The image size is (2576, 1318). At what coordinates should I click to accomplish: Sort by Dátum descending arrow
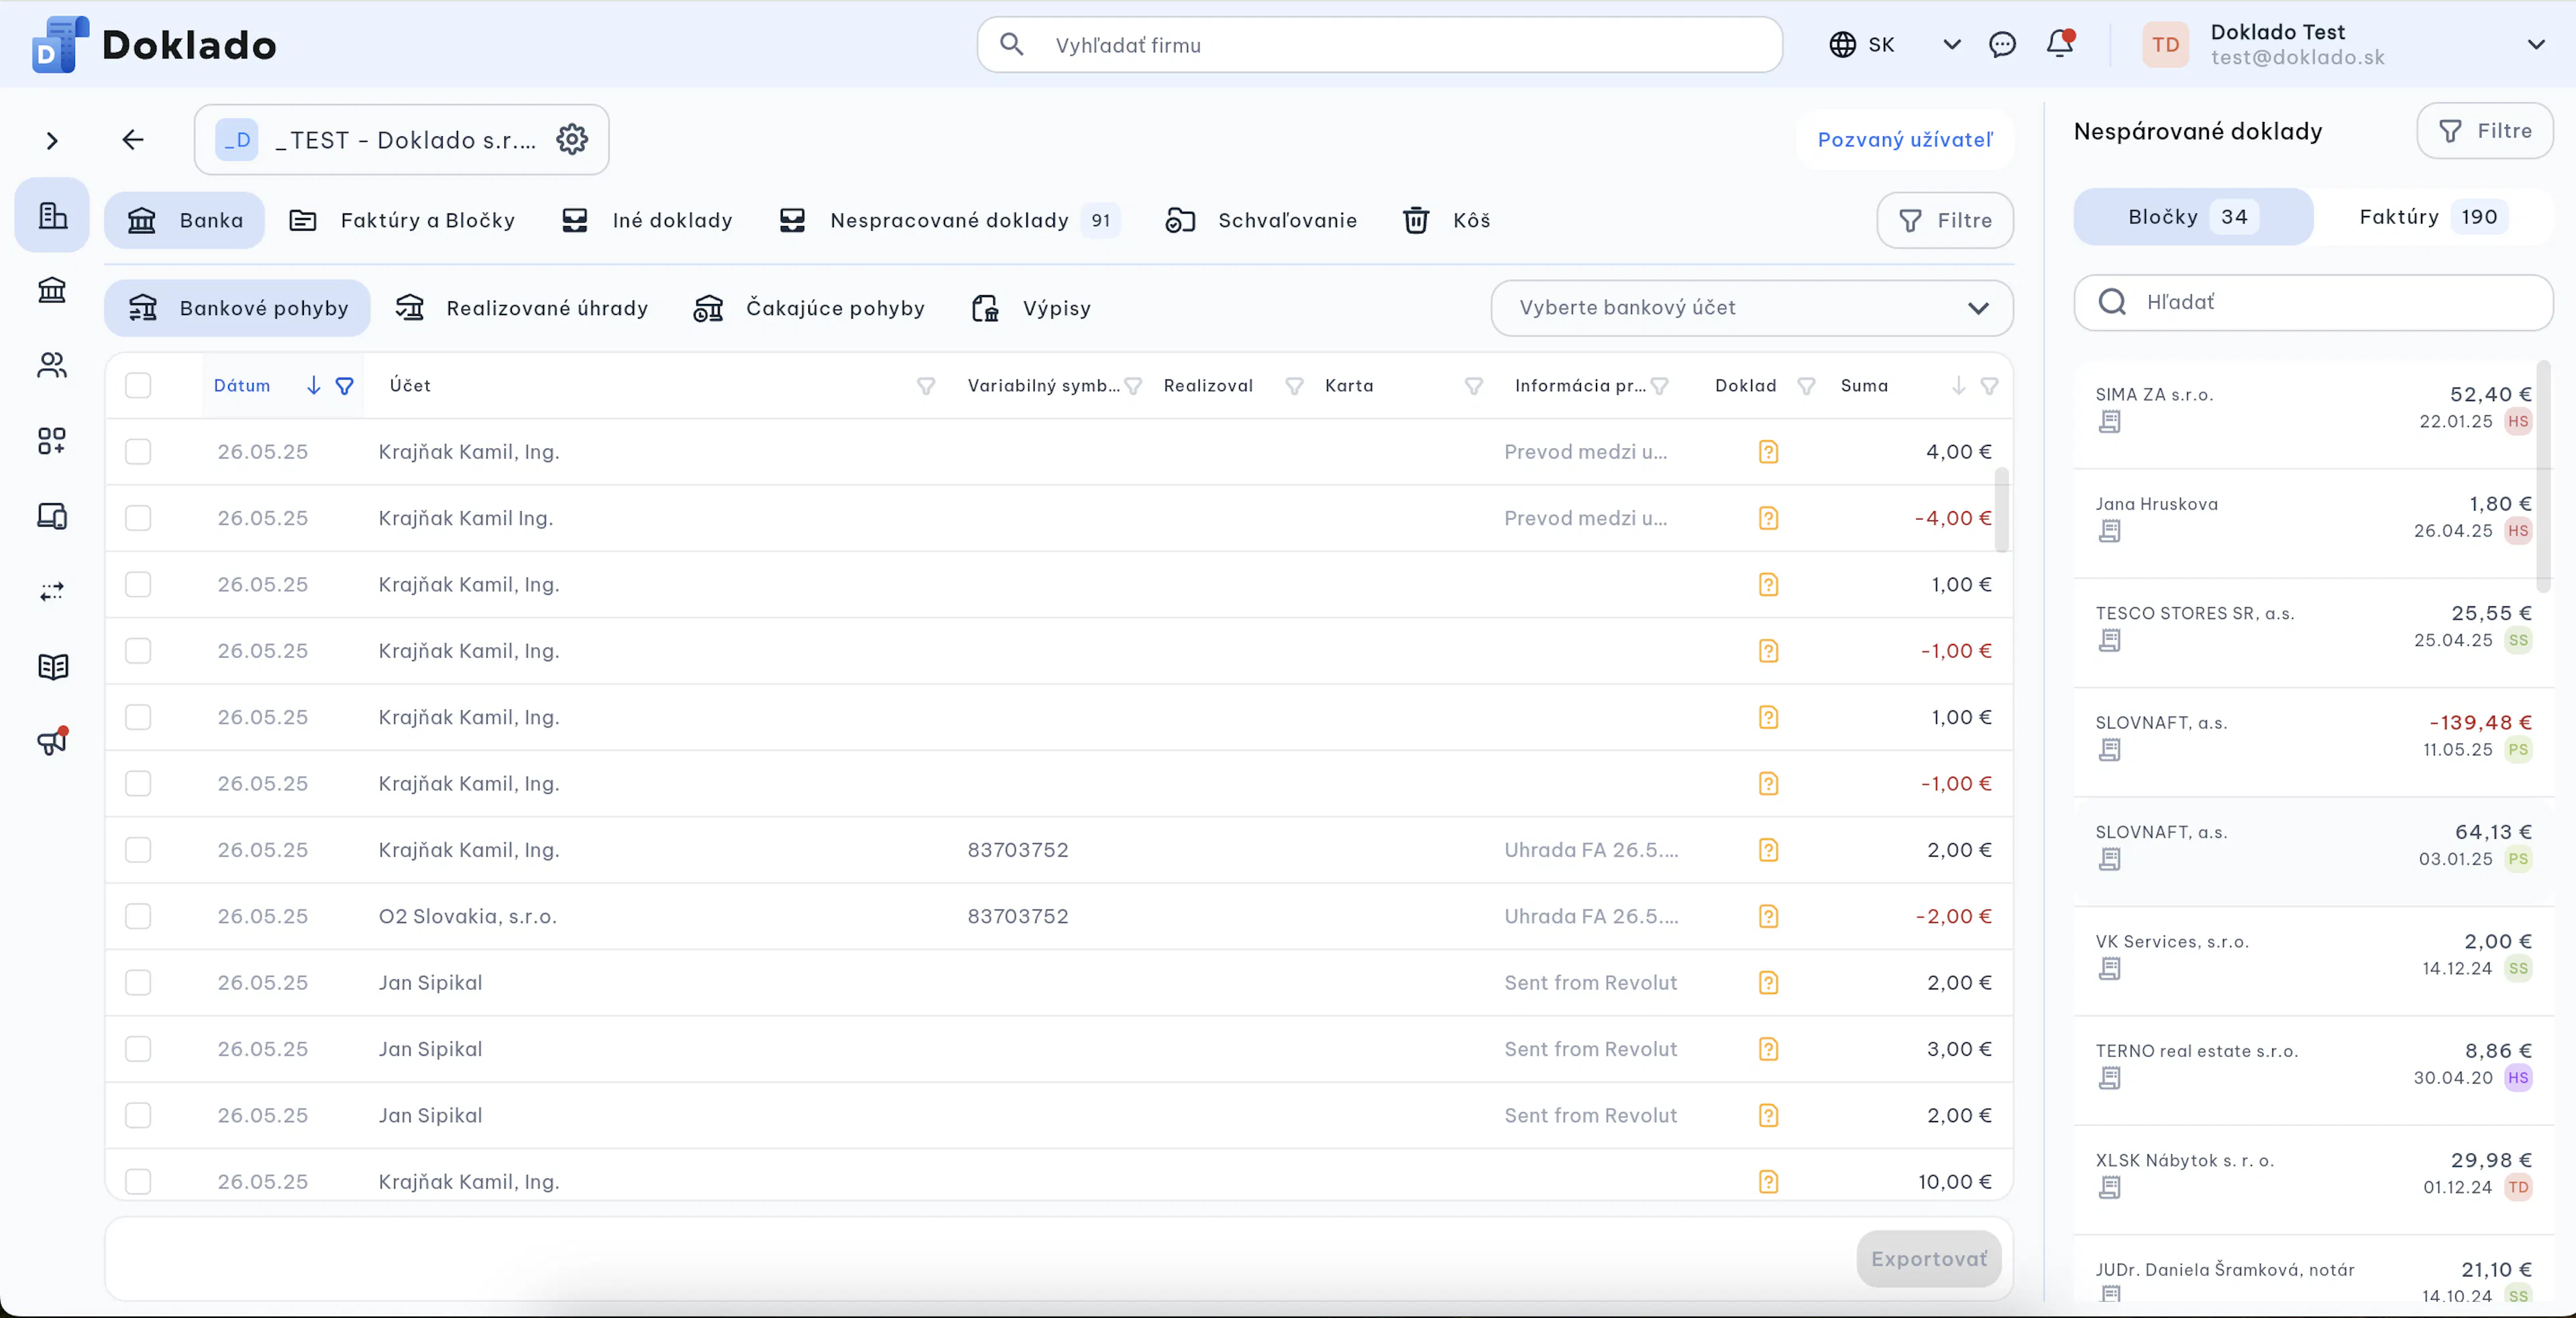point(313,385)
